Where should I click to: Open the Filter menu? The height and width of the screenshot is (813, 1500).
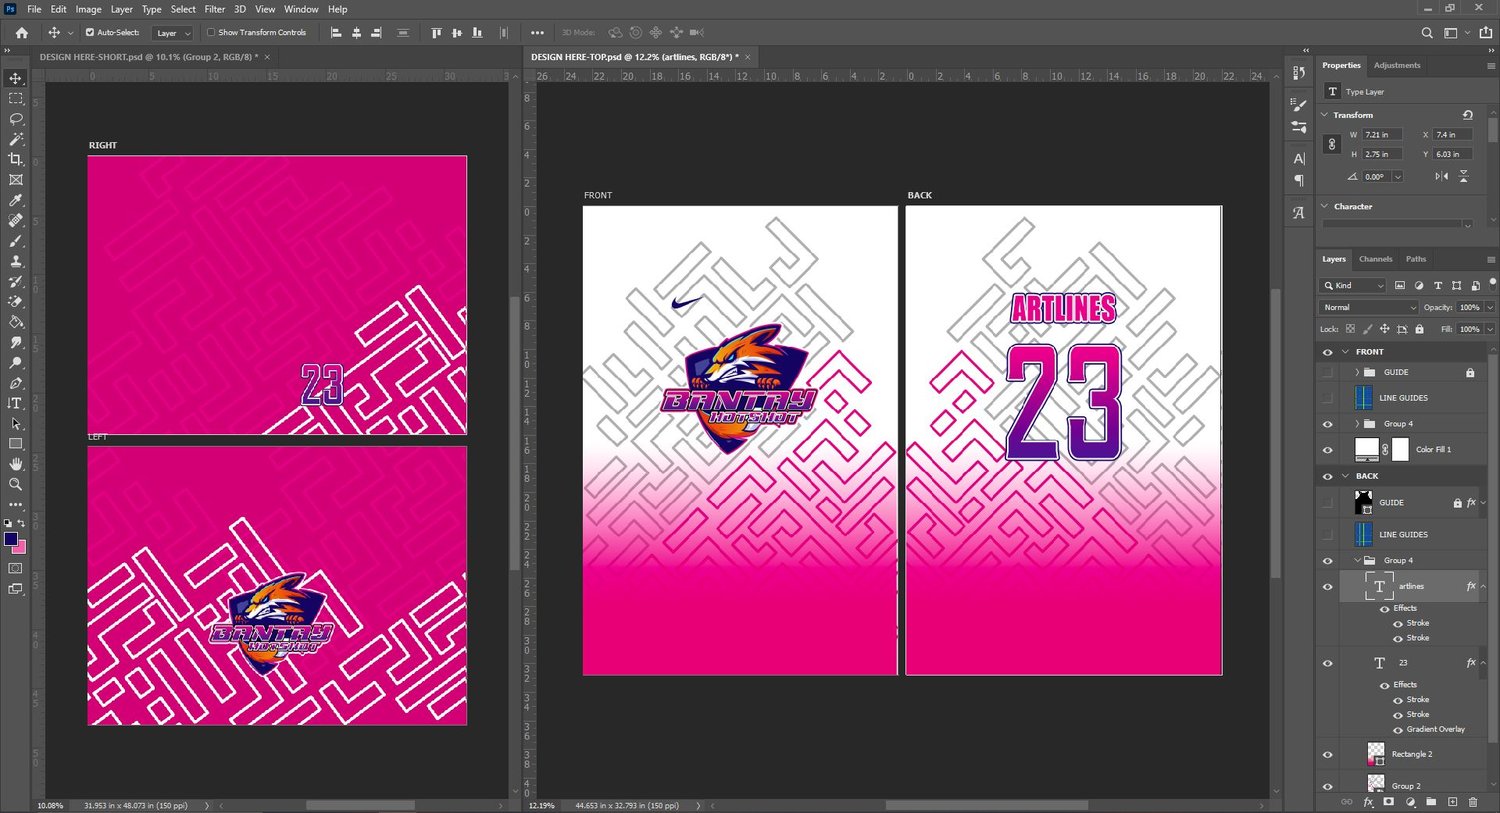215,9
